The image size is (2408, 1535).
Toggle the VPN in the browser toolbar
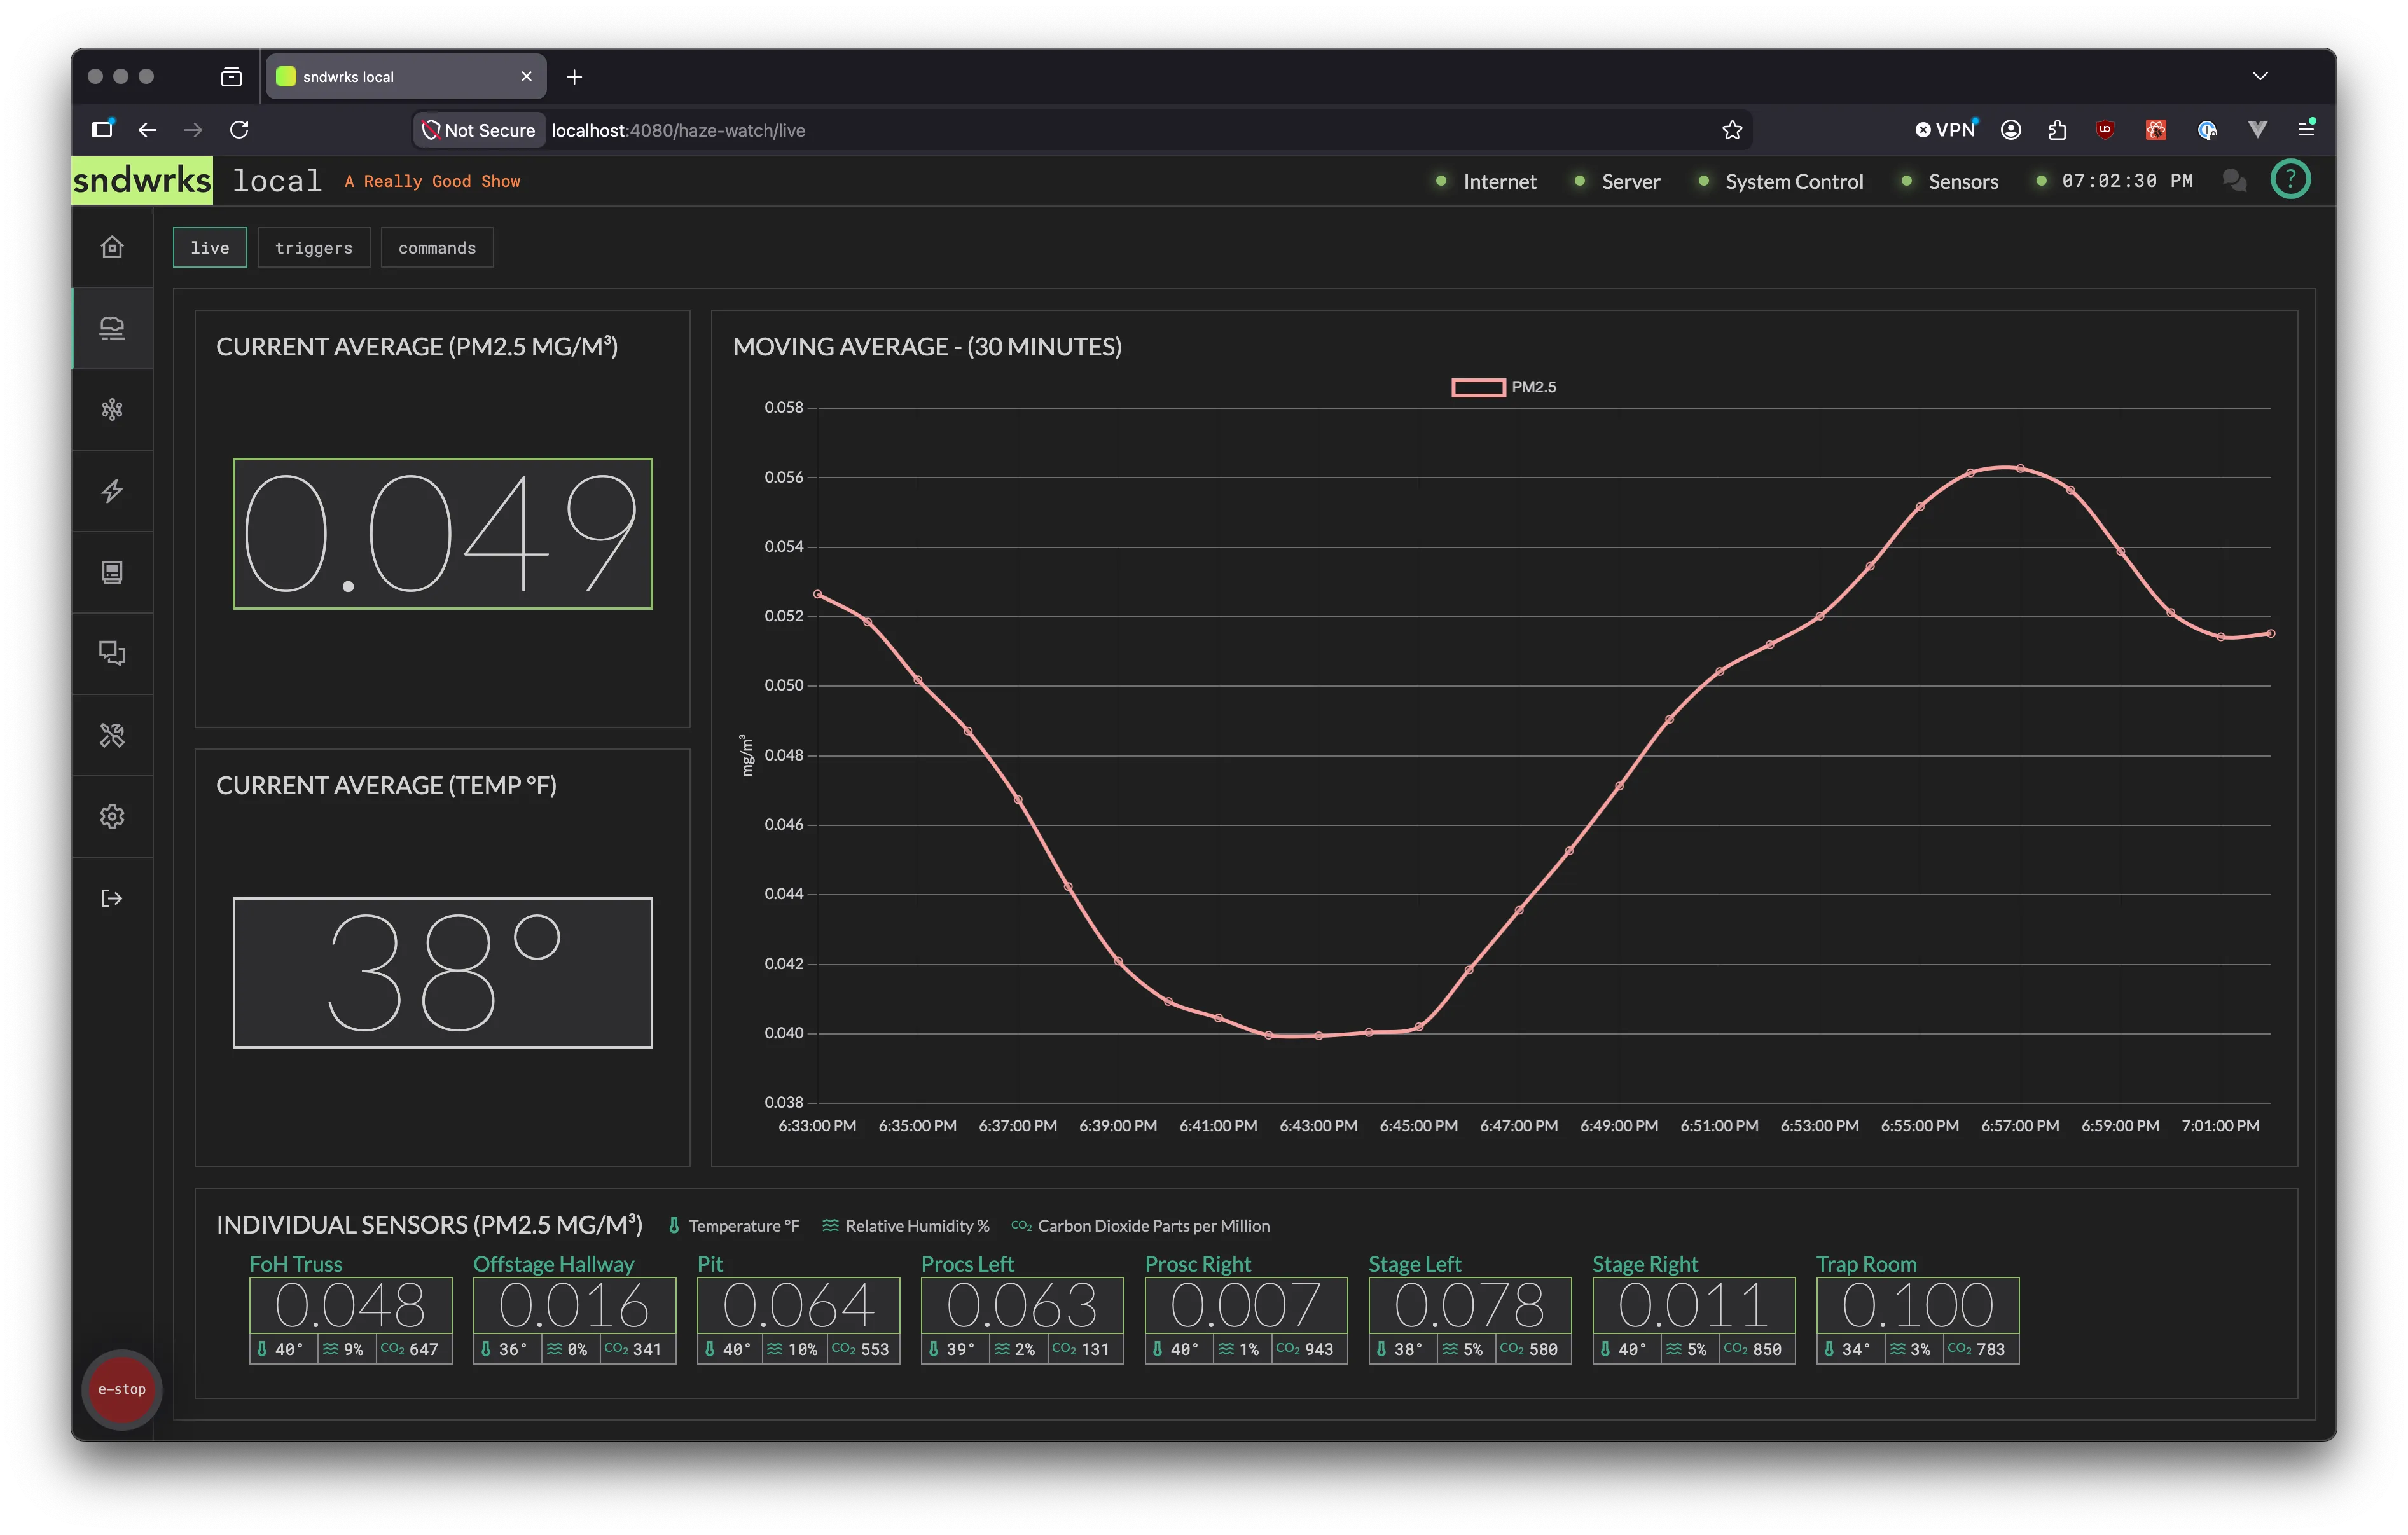pyautogui.click(x=1945, y=129)
